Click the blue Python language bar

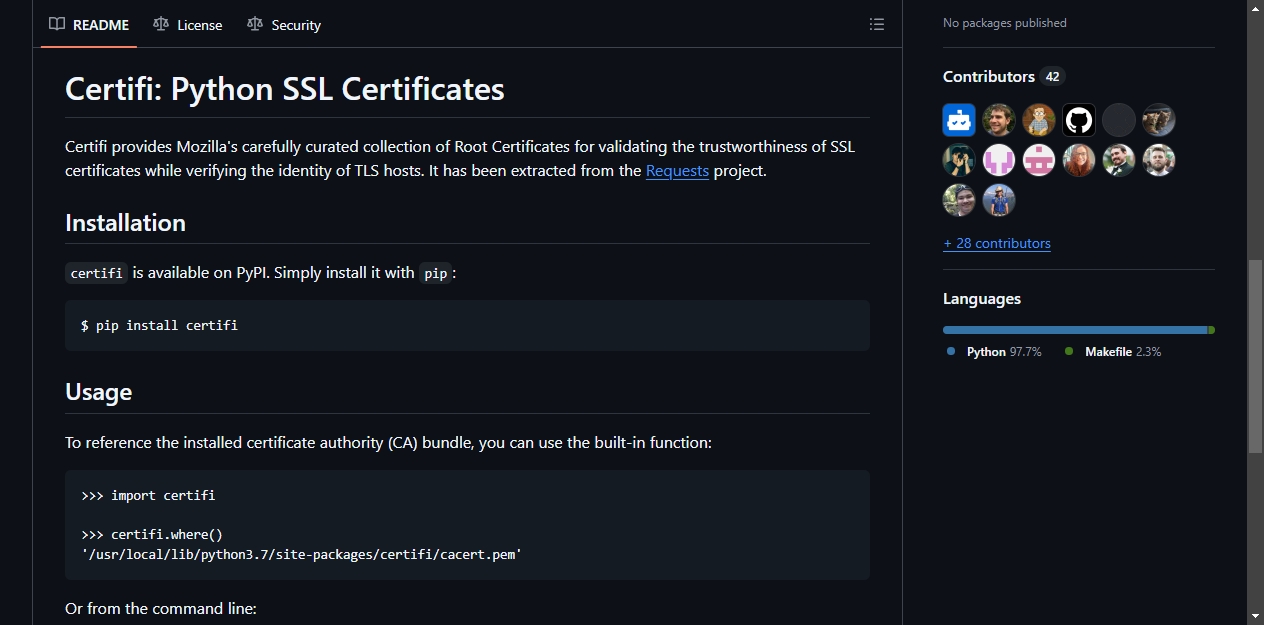click(1075, 330)
